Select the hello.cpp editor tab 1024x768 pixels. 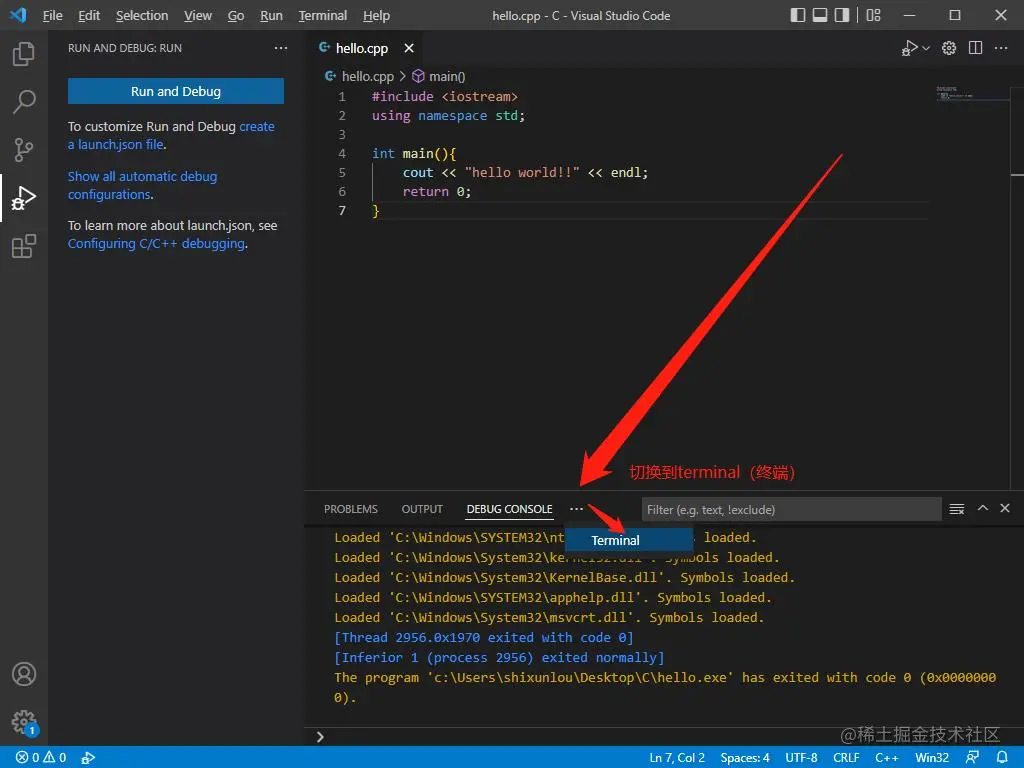coord(366,48)
